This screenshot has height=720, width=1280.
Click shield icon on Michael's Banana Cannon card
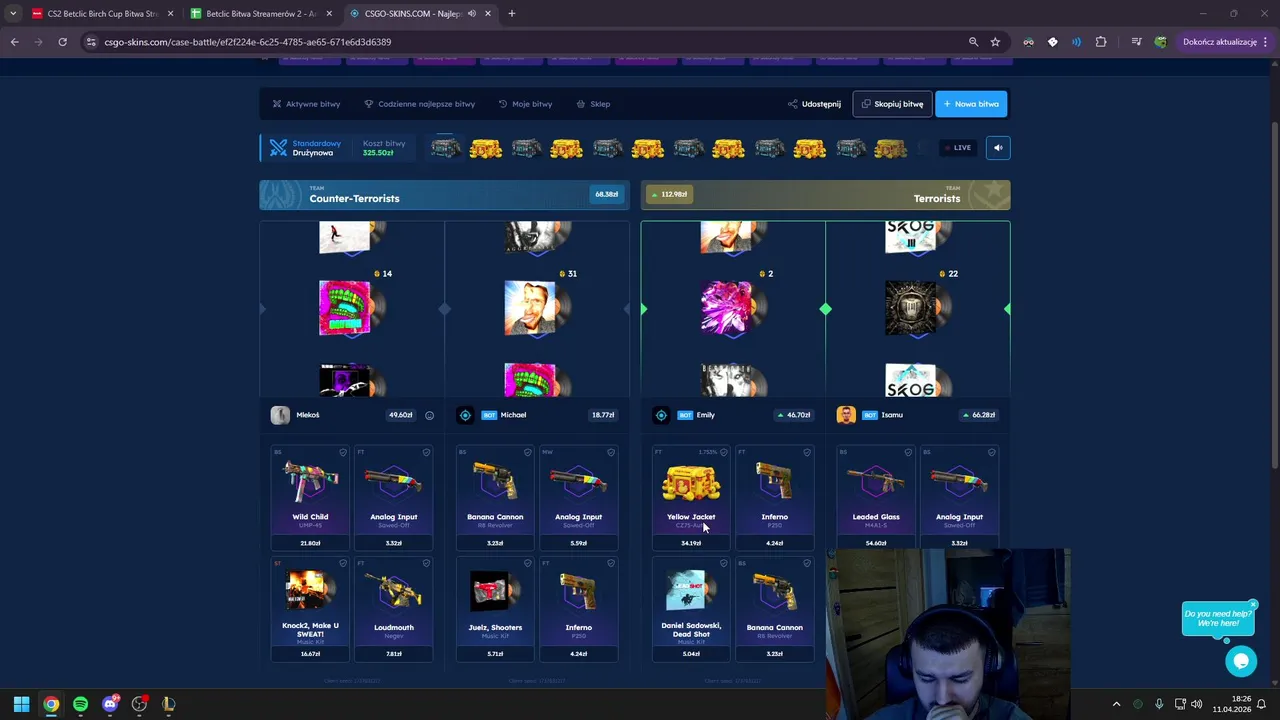coord(527,453)
